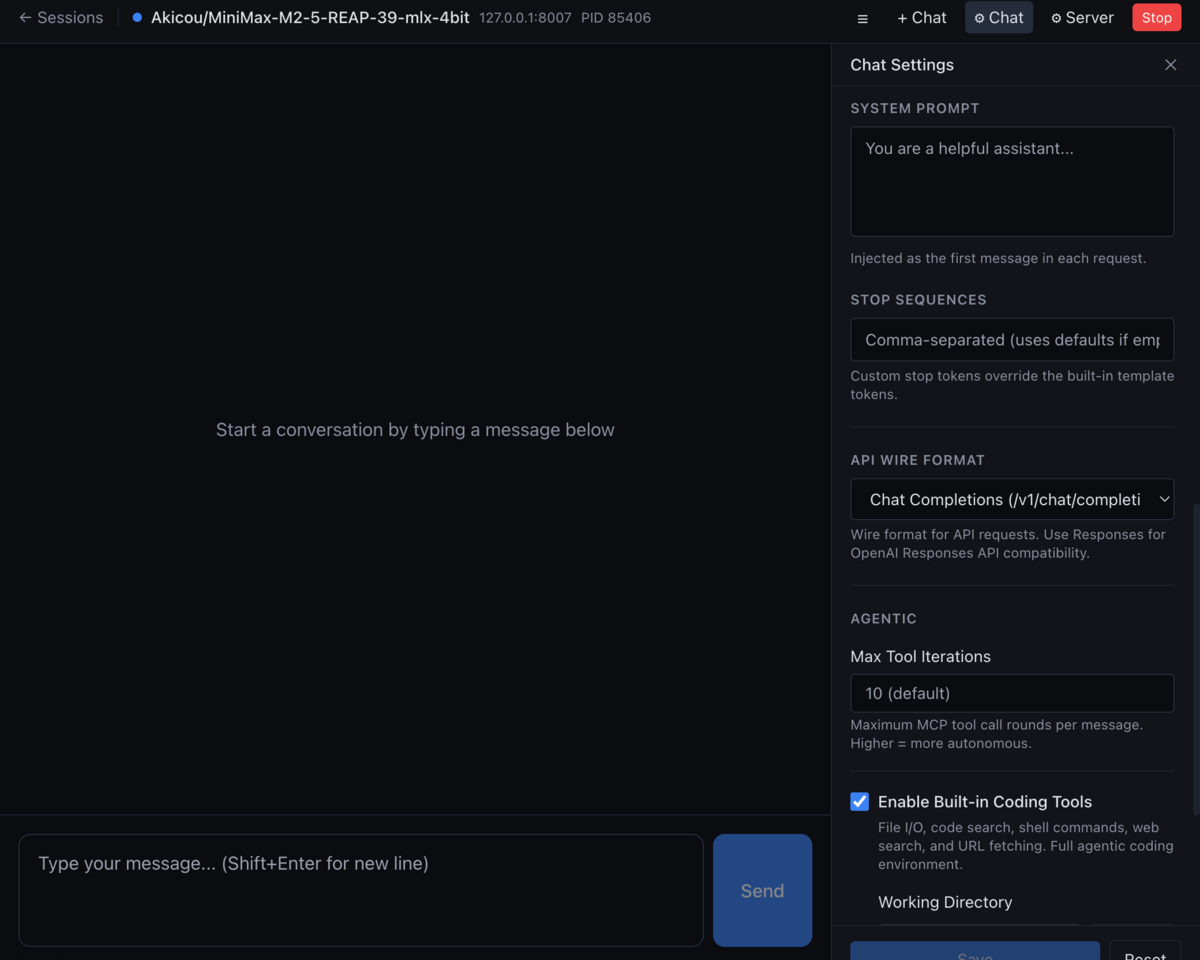Screen dimensions: 1200x960
Task: Disable Built-in Coding Tools
Action: click(x=859, y=801)
